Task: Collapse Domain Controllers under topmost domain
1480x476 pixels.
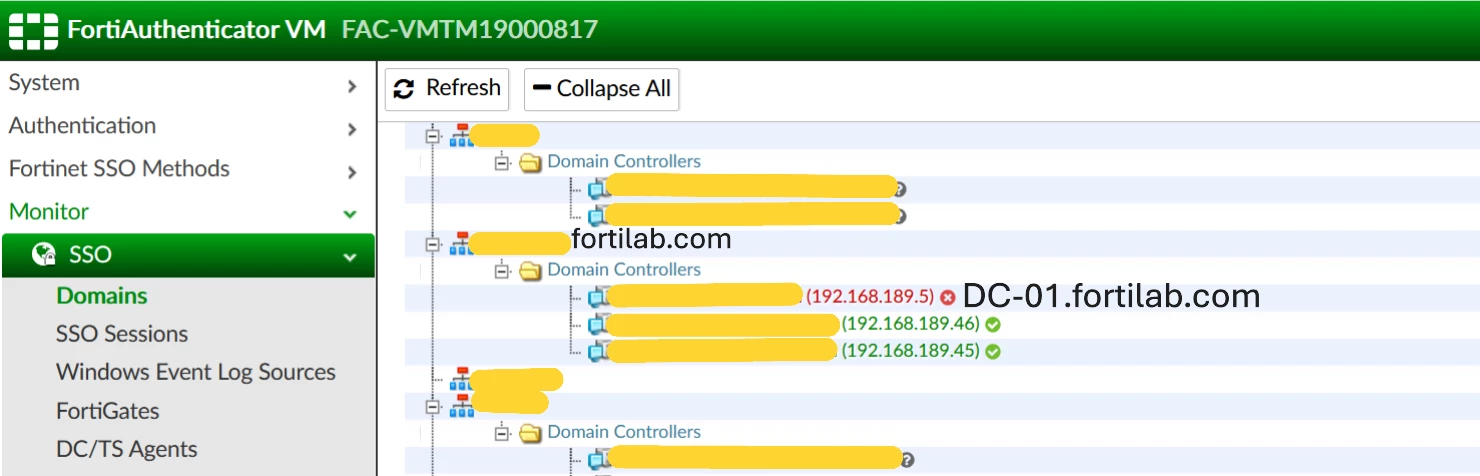Action: pos(502,162)
